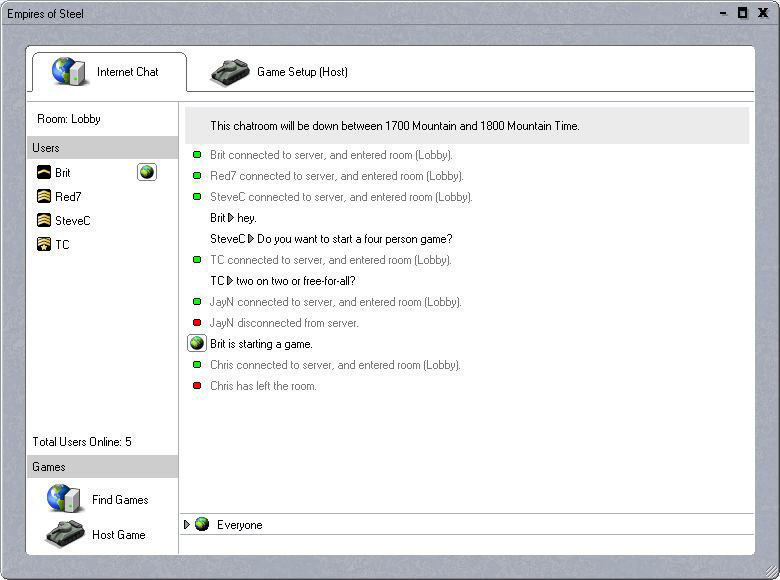Choose the Everyone recipient label

coord(240,525)
